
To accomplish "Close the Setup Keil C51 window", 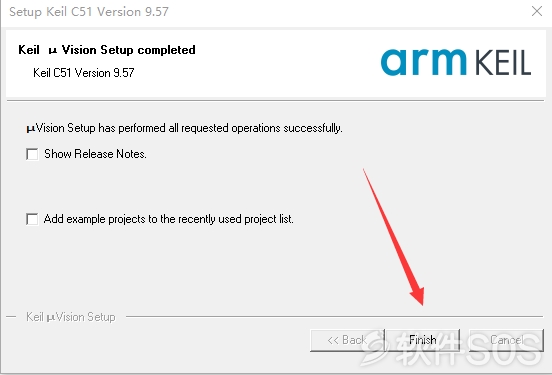I will click(x=537, y=11).
